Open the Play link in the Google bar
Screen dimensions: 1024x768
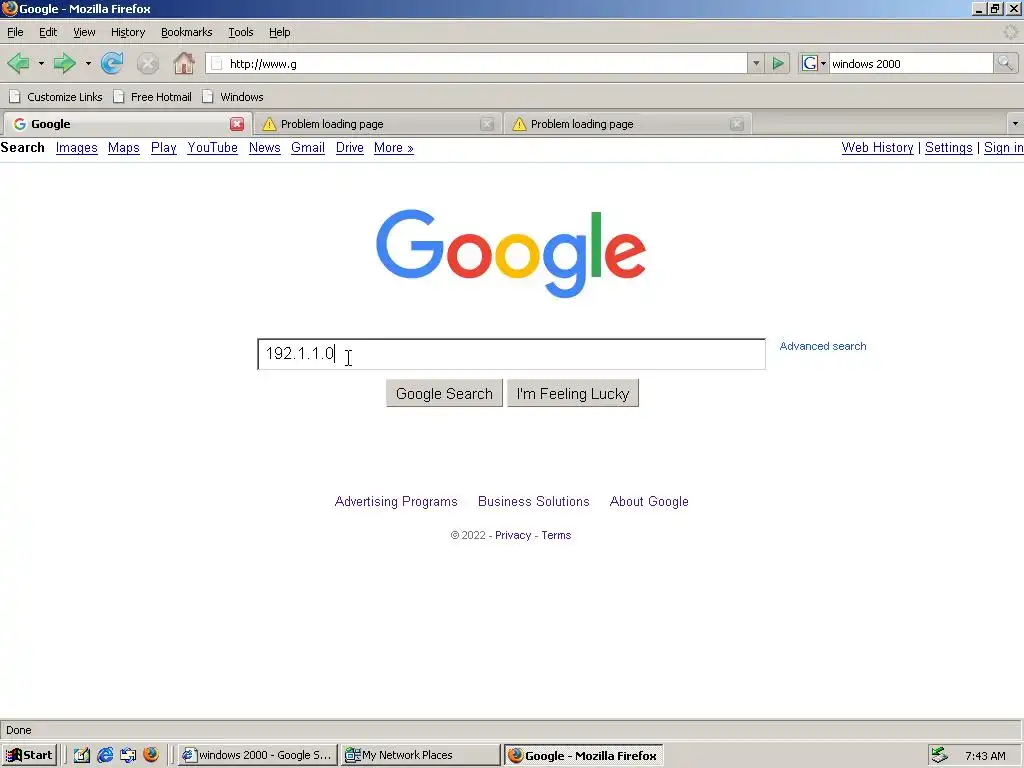(x=163, y=148)
